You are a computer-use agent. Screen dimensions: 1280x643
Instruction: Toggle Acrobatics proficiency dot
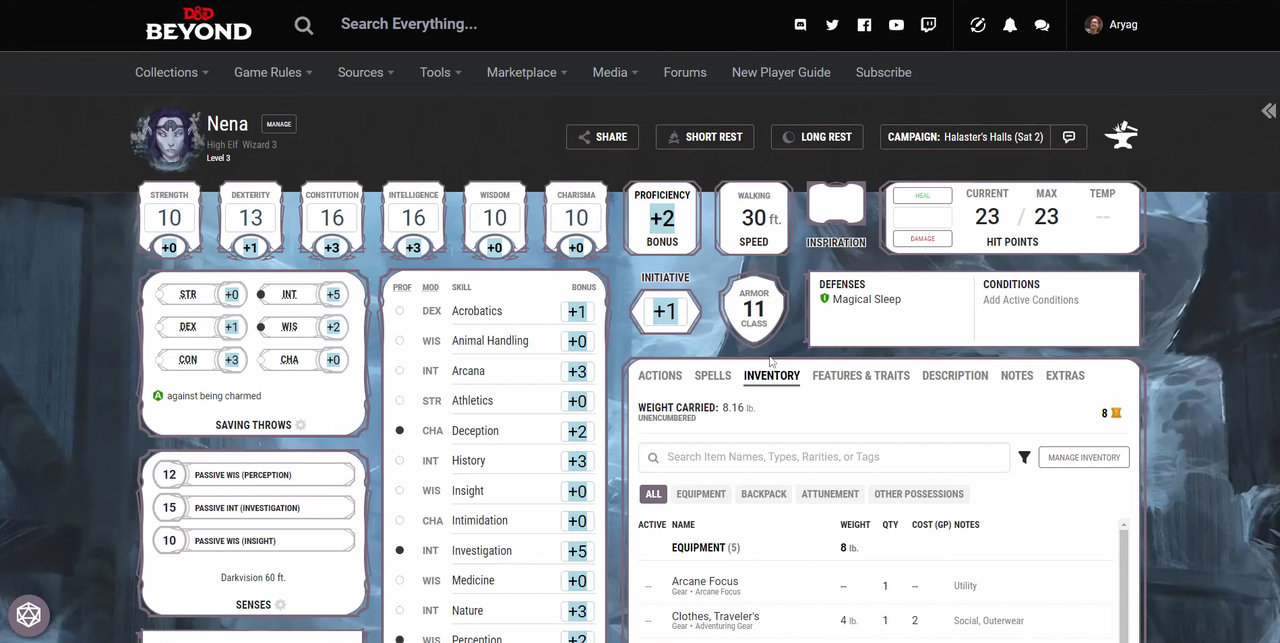(x=400, y=311)
